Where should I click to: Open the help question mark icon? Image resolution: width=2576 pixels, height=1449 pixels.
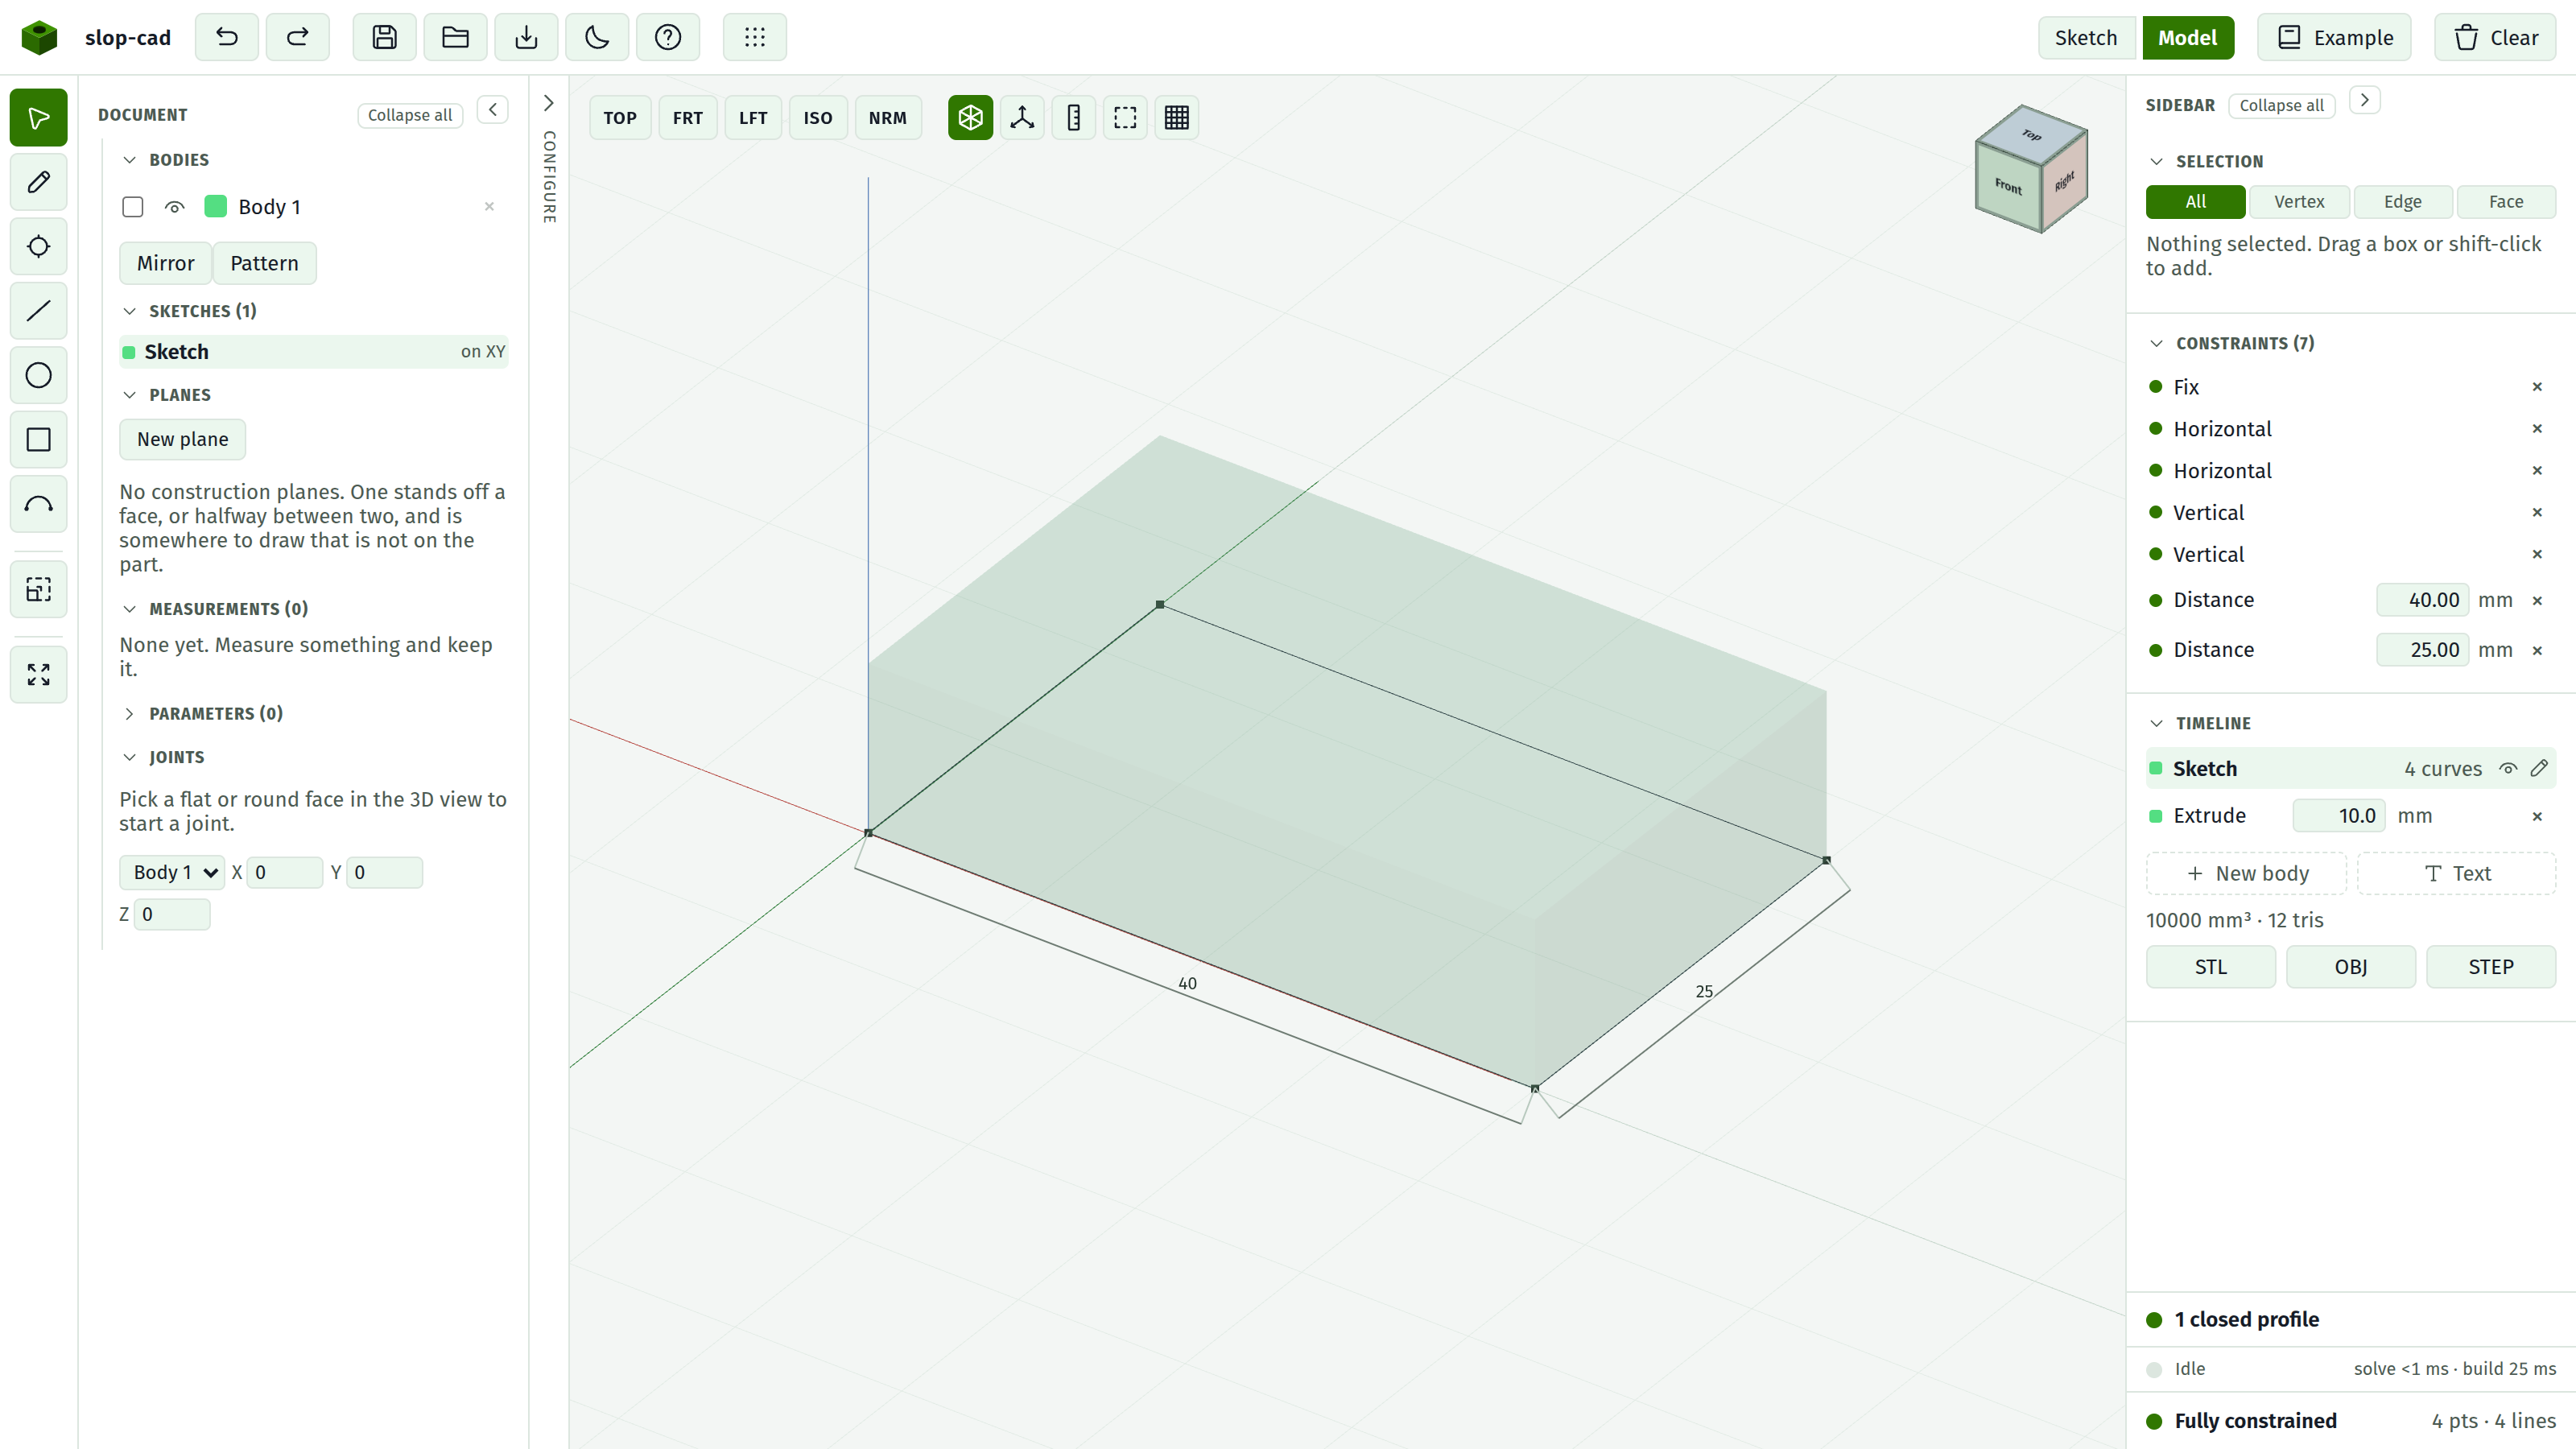tap(668, 37)
